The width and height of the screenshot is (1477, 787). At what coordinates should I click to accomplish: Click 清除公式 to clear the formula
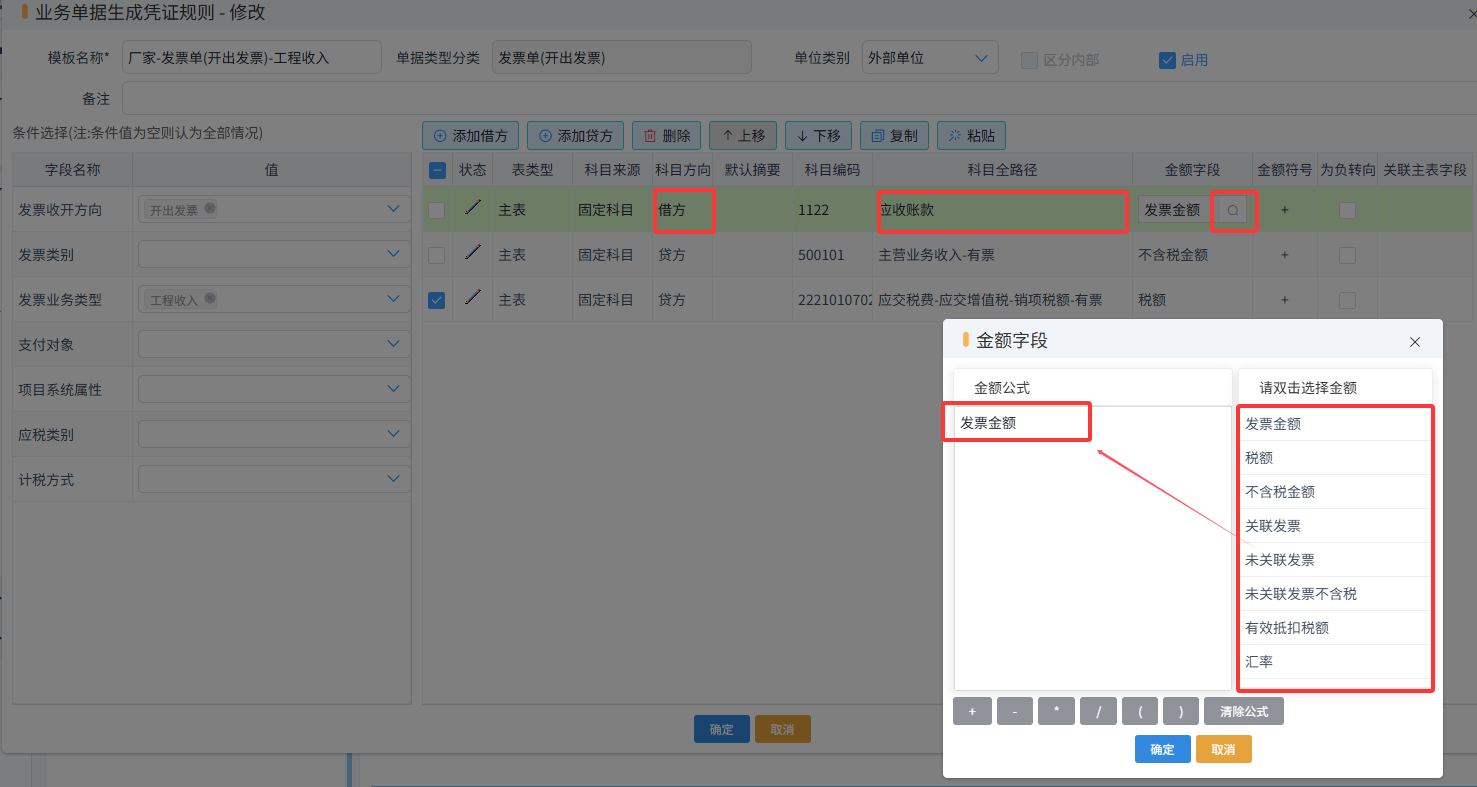1244,711
